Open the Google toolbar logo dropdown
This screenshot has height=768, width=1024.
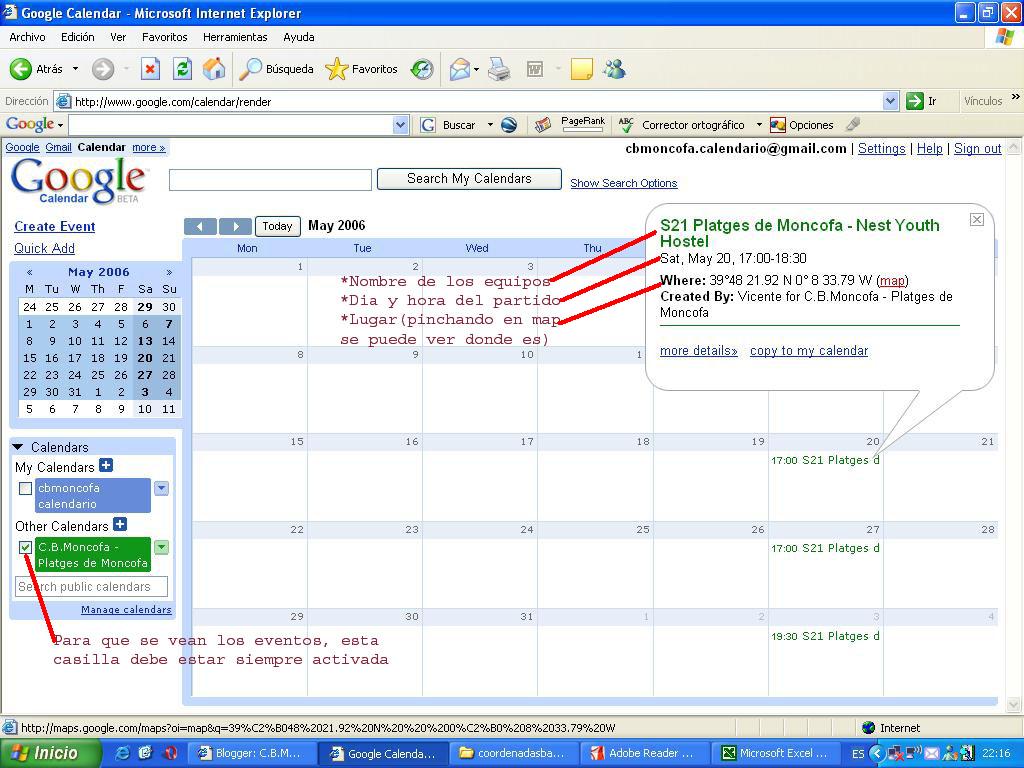click(61, 125)
